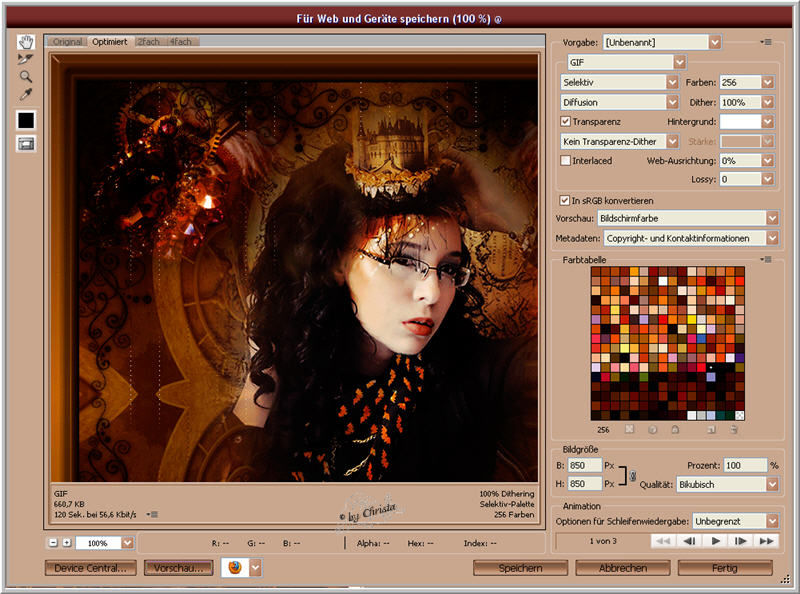The image size is (800, 594).
Task: Click the Abbrechen button
Action: coord(623,568)
